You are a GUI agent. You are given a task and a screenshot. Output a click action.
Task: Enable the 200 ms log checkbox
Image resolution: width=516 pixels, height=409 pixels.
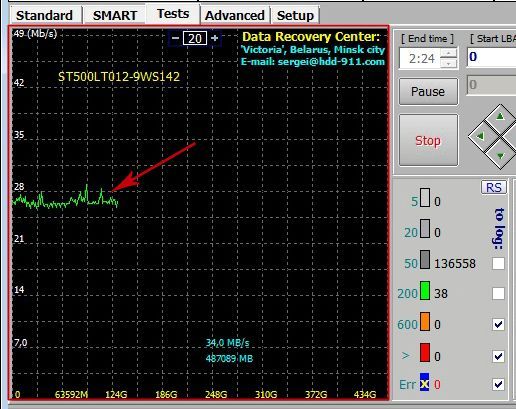point(498,294)
